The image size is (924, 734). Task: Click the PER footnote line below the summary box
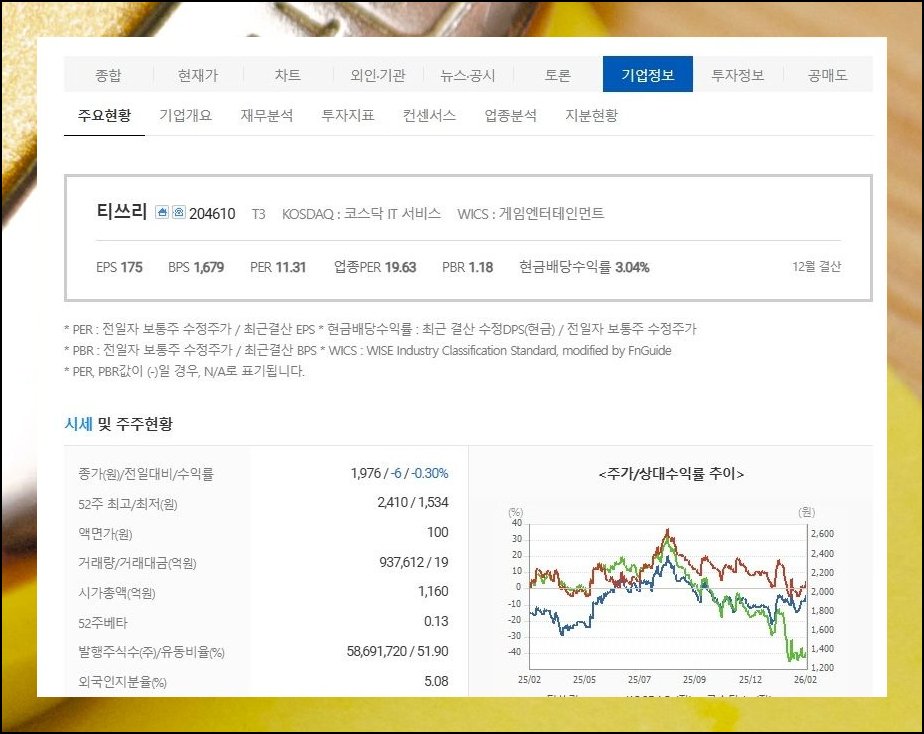click(x=380, y=329)
